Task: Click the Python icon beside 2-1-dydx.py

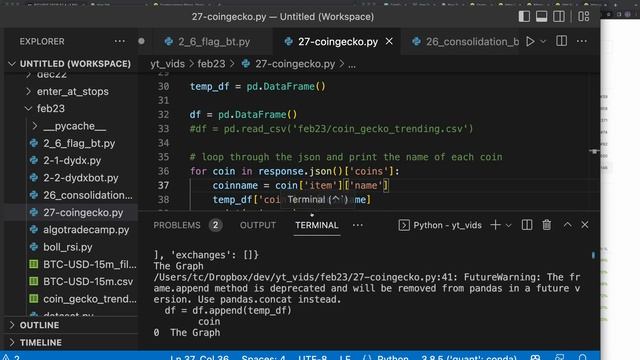Action: point(34,160)
